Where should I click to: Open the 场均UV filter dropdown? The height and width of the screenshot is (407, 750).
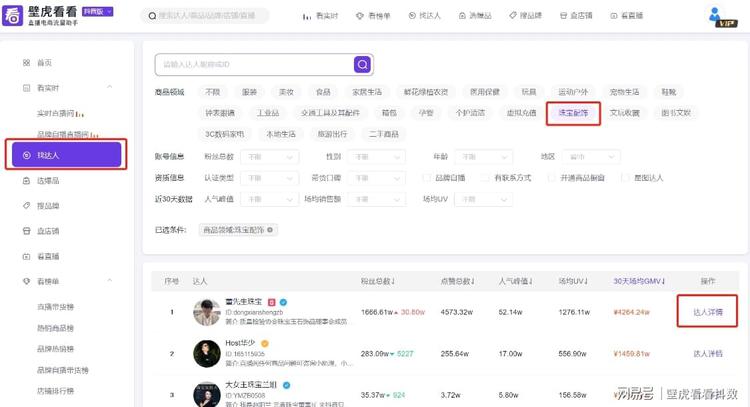[484, 199]
